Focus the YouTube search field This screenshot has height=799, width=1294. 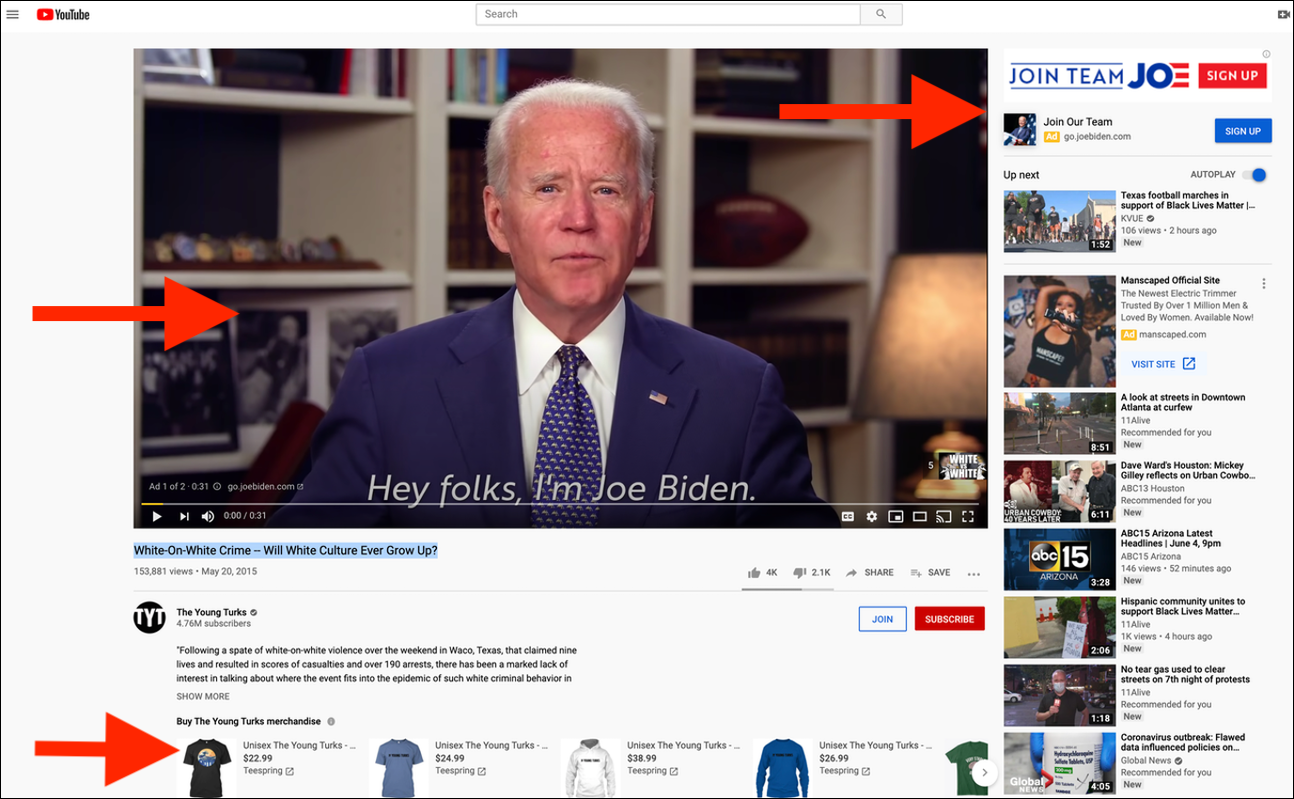coord(668,14)
